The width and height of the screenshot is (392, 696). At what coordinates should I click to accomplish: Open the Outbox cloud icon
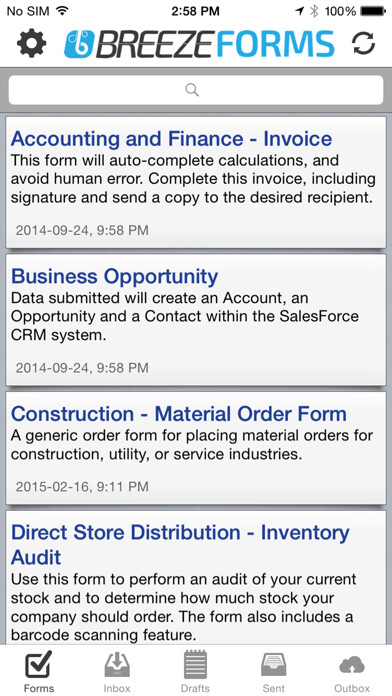(x=352, y=665)
